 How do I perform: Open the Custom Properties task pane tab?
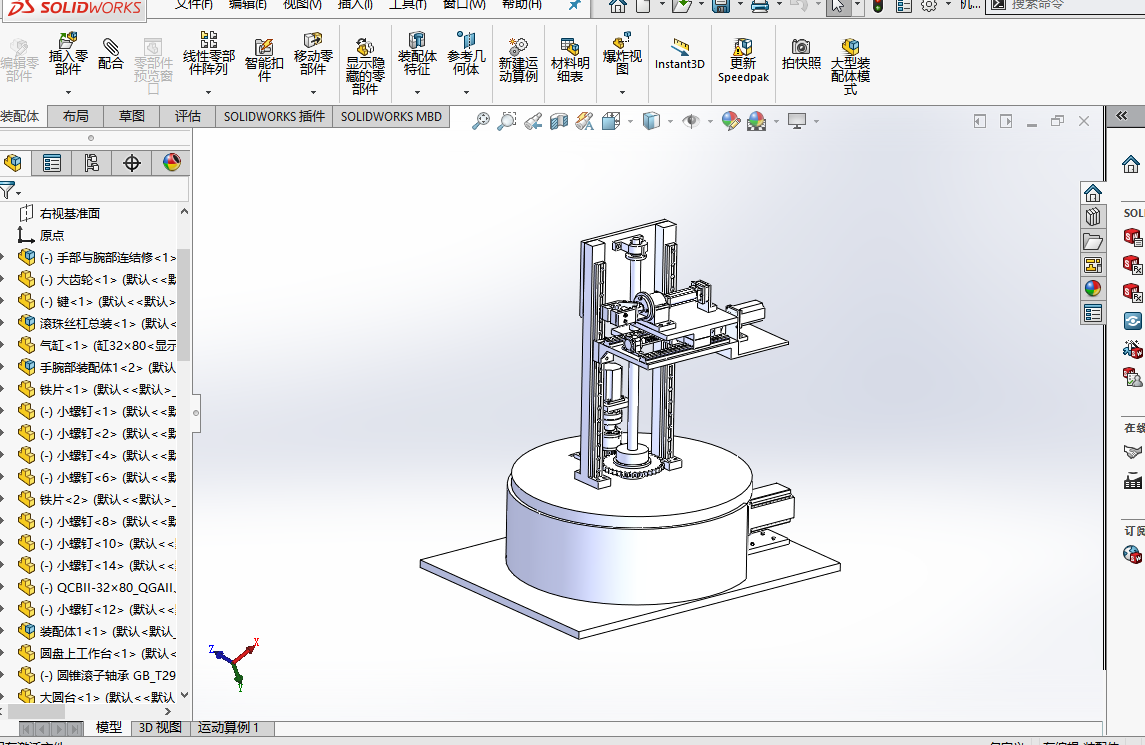tap(1092, 313)
